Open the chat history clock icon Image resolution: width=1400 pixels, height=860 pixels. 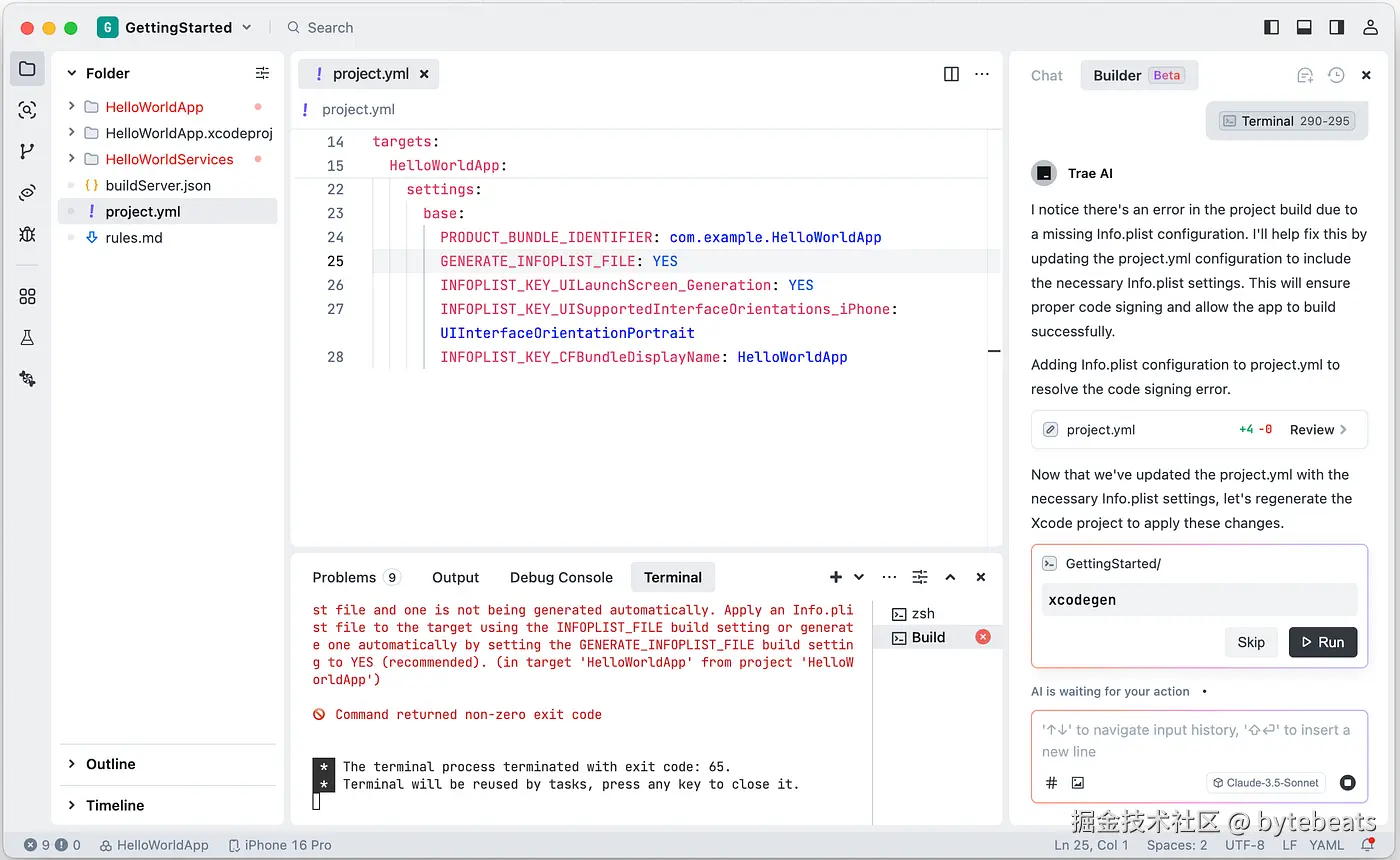click(1336, 75)
